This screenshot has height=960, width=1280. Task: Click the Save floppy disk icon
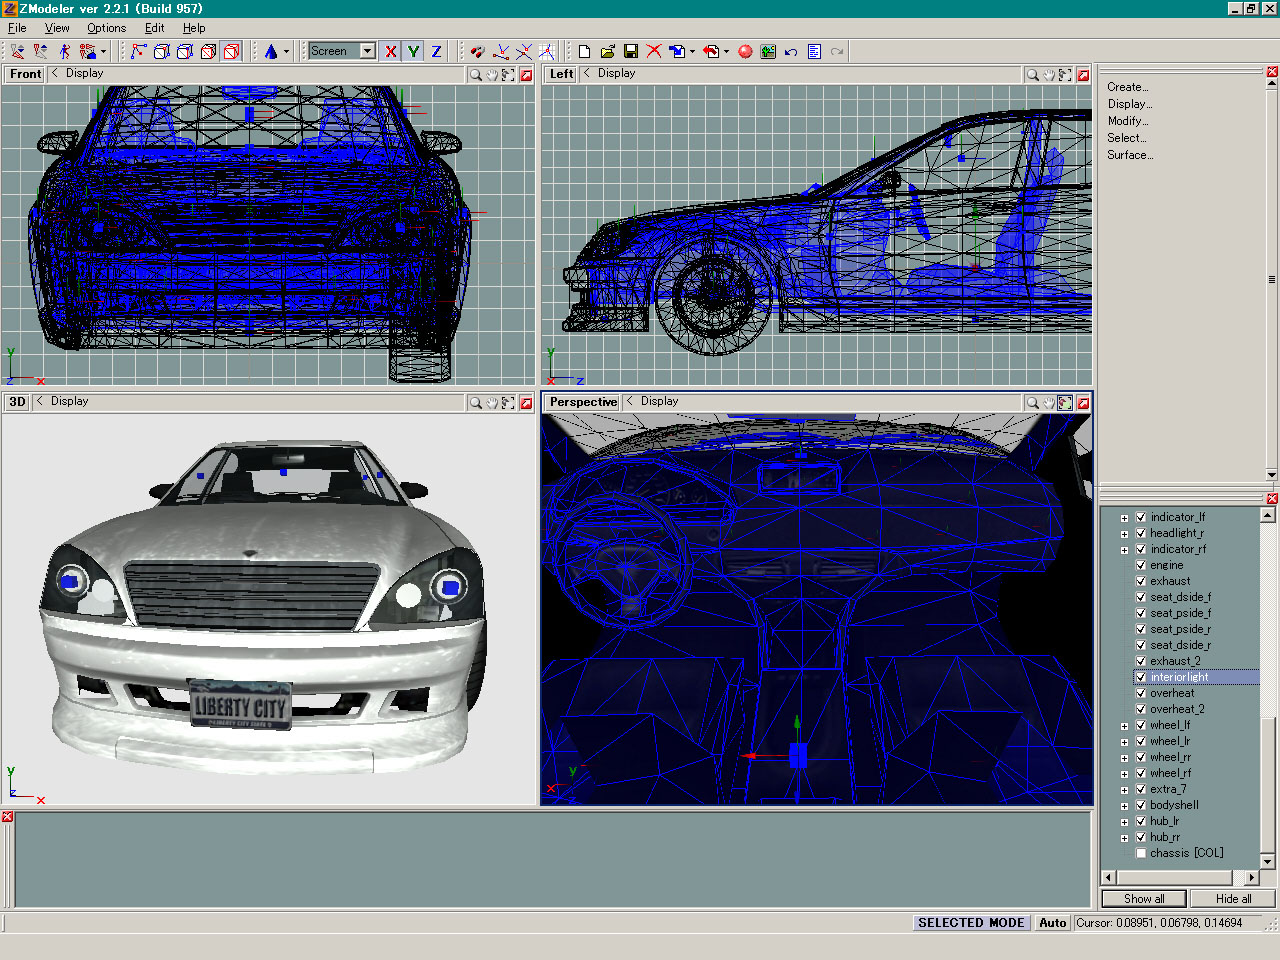(x=630, y=51)
